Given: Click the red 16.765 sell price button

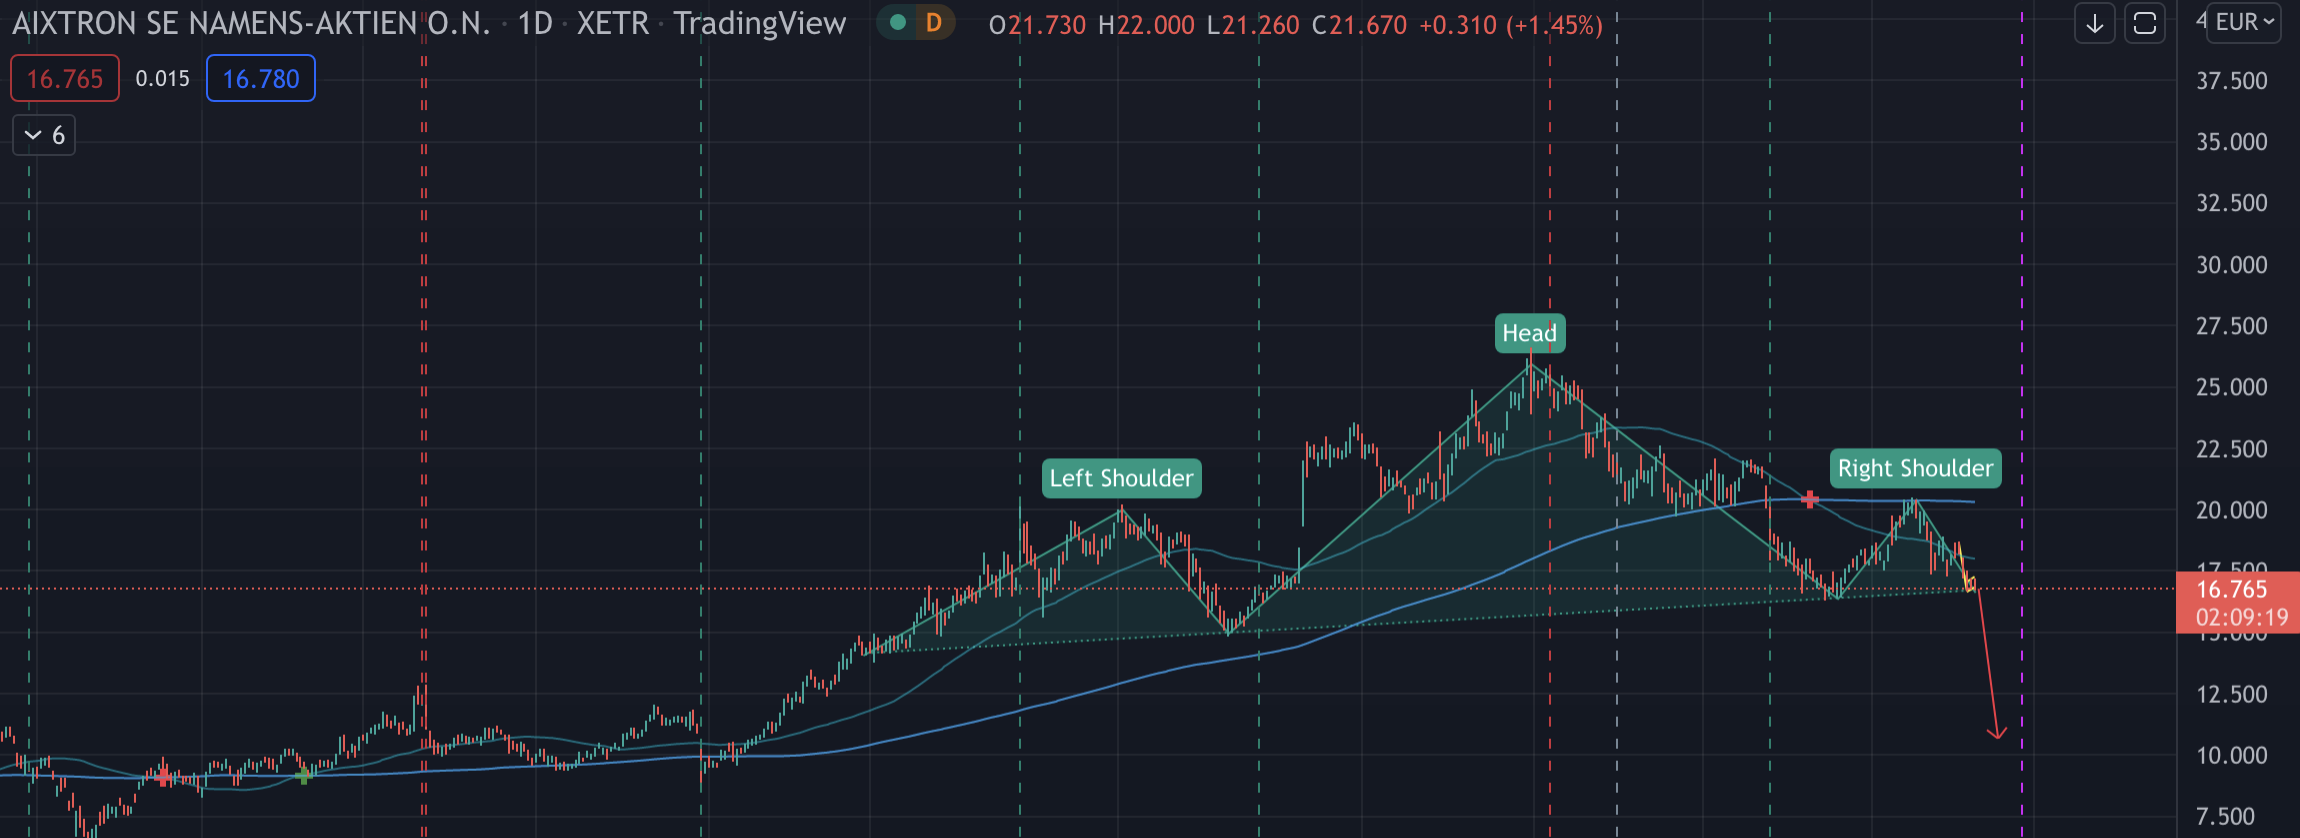Looking at the screenshot, I should point(65,79).
